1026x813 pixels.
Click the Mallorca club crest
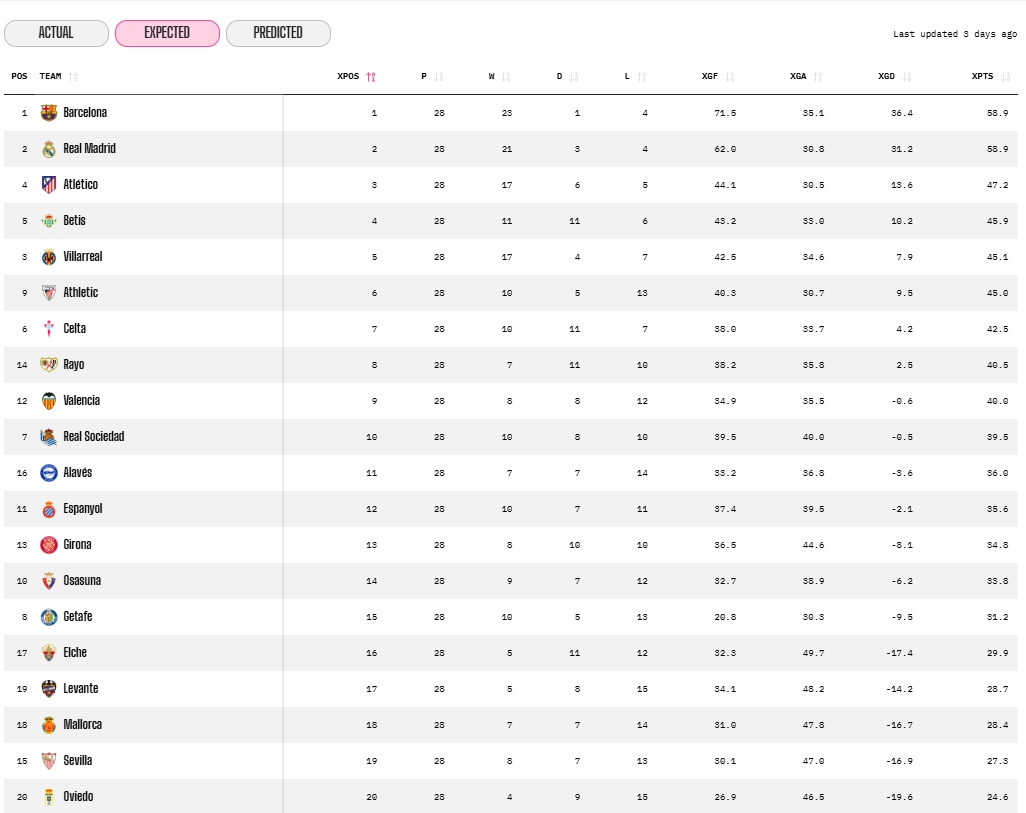tap(47, 724)
